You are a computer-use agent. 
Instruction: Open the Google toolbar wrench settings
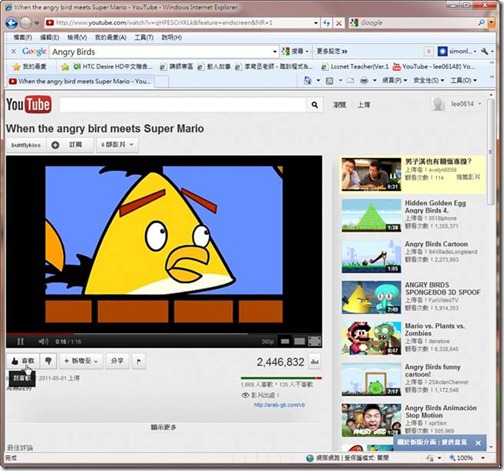484,51
